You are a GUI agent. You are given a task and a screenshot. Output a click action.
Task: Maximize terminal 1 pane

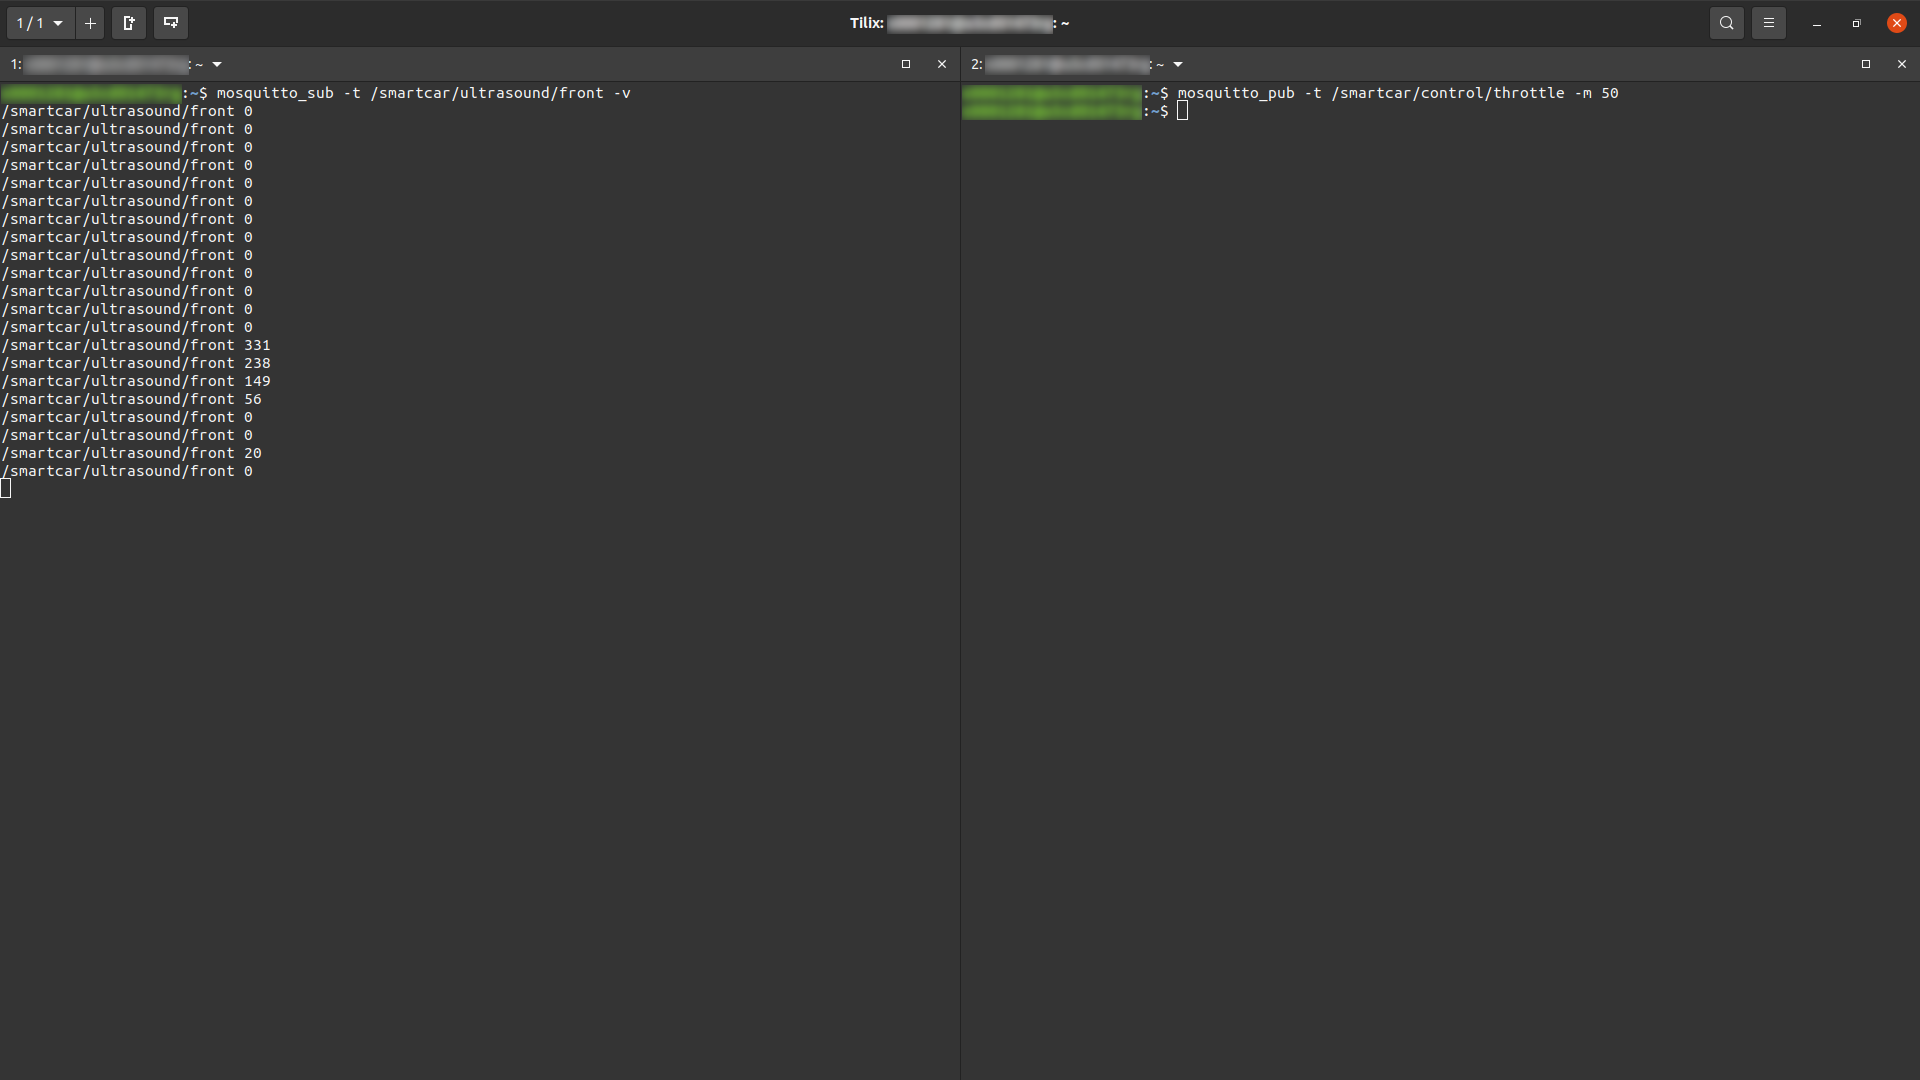[x=906, y=64]
